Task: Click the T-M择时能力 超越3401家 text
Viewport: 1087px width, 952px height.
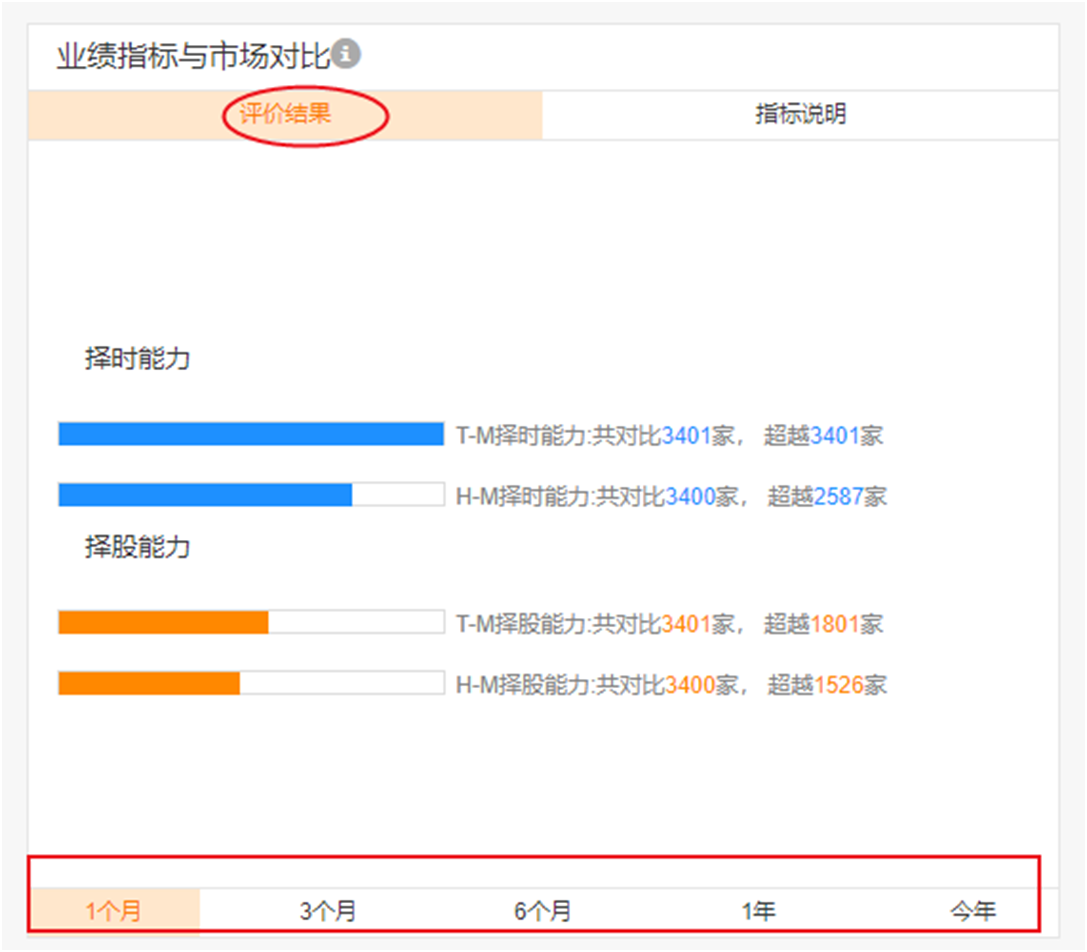Action: click(824, 435)
